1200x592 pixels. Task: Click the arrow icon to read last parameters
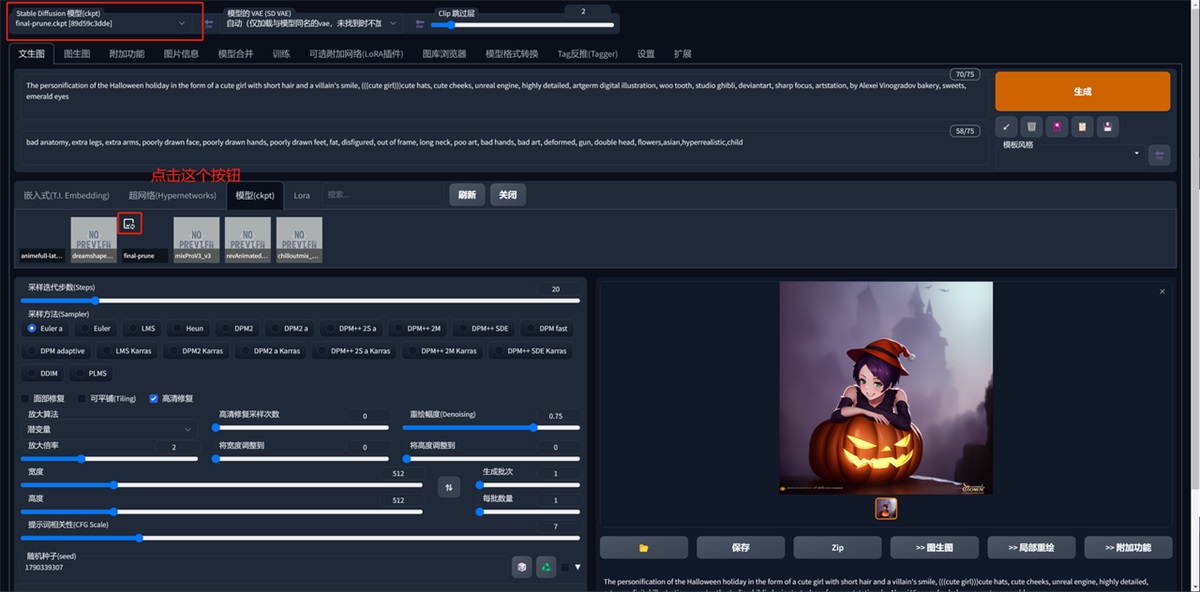click(x=1007, y=127)
